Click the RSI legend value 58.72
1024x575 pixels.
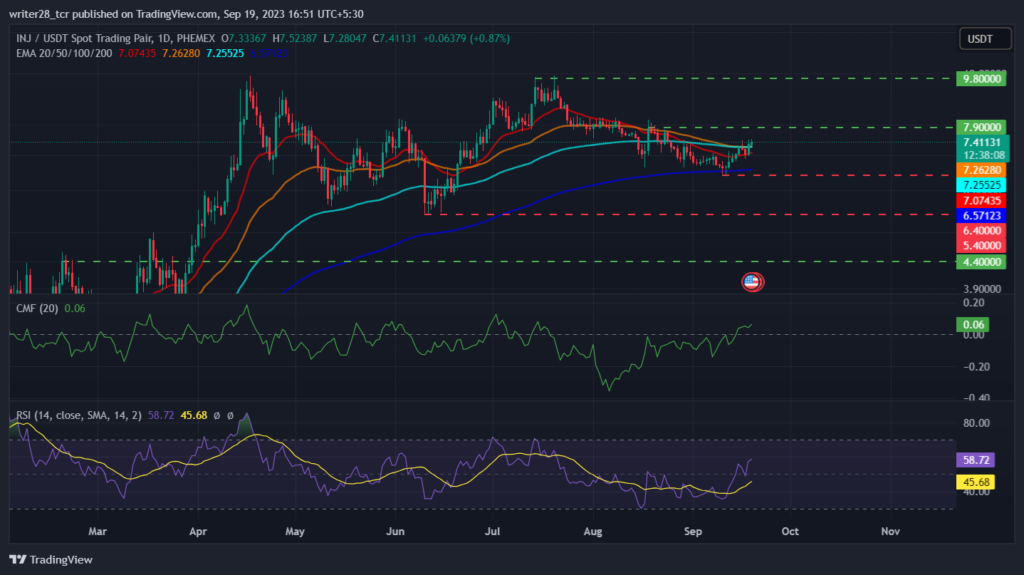161,416
